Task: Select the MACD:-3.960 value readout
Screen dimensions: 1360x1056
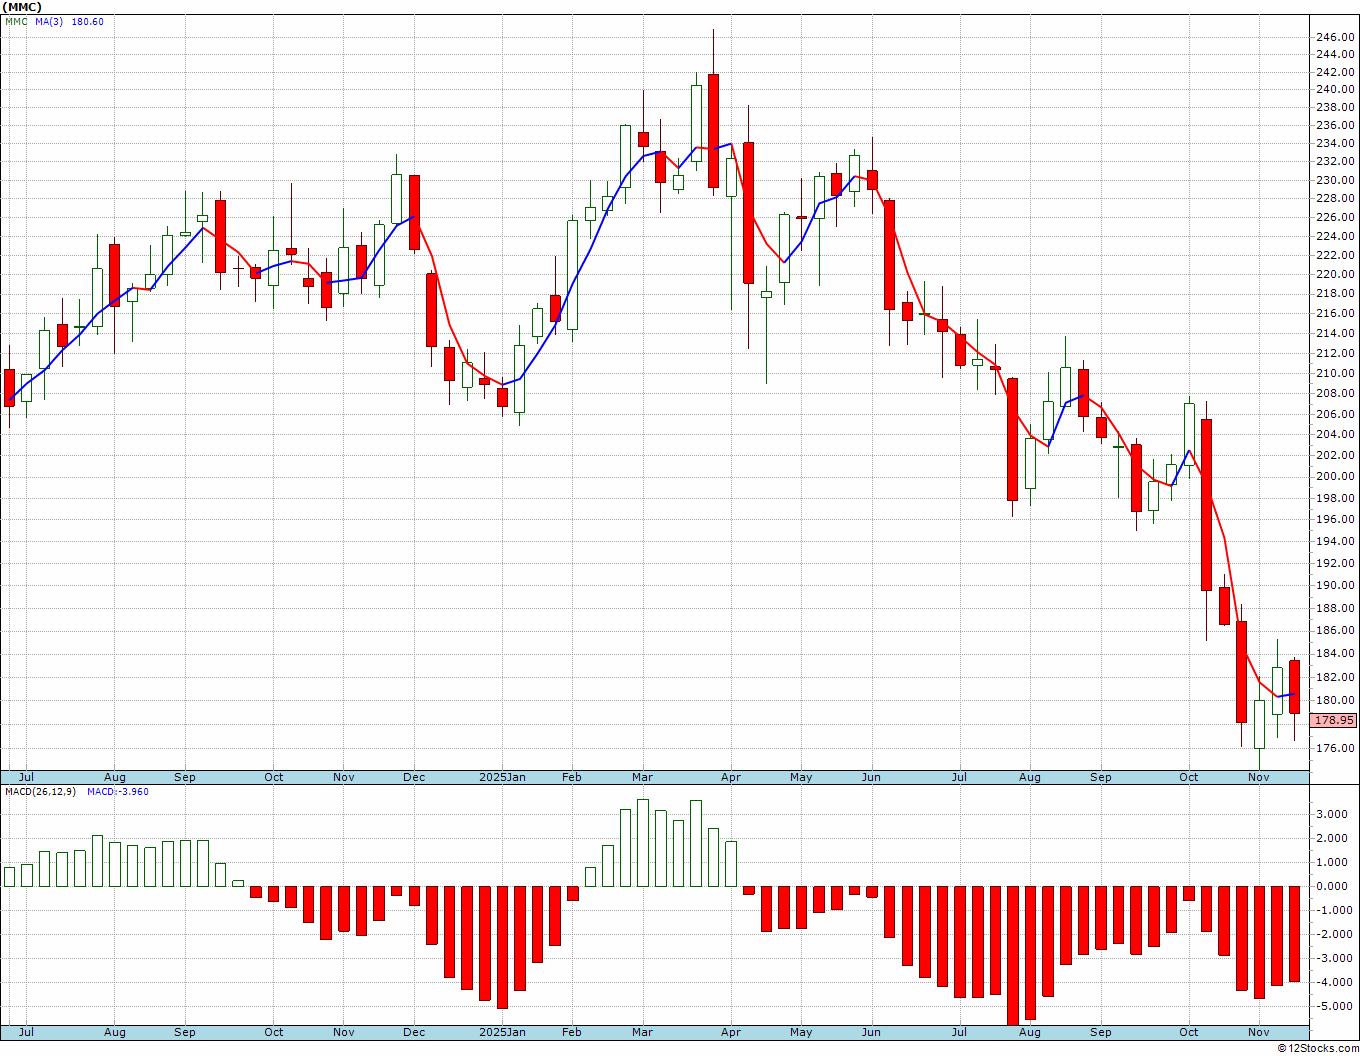Action: (117, 791)
